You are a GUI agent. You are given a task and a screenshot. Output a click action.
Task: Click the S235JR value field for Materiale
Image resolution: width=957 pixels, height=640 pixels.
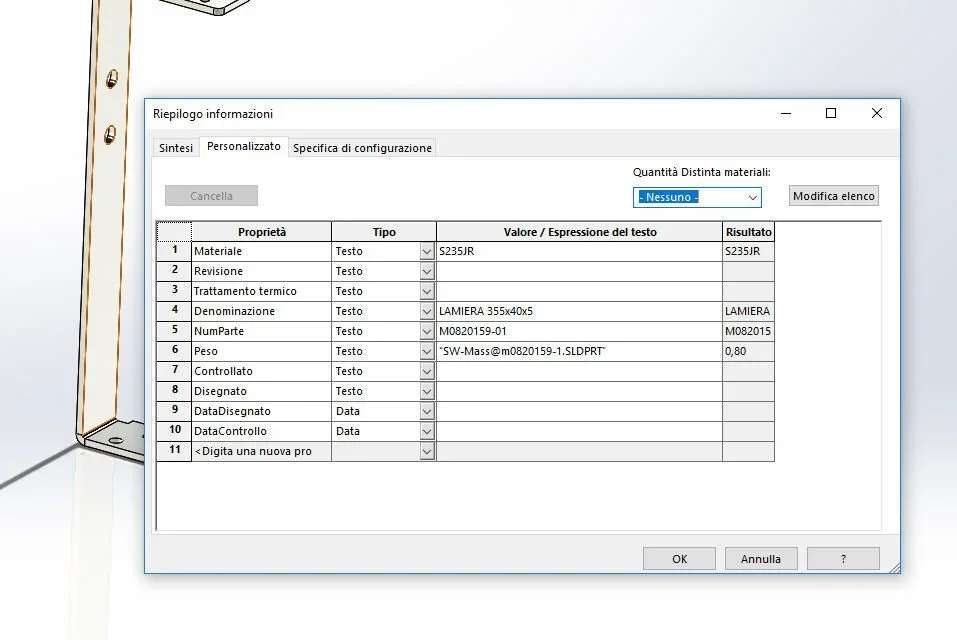tap(579, 251)
